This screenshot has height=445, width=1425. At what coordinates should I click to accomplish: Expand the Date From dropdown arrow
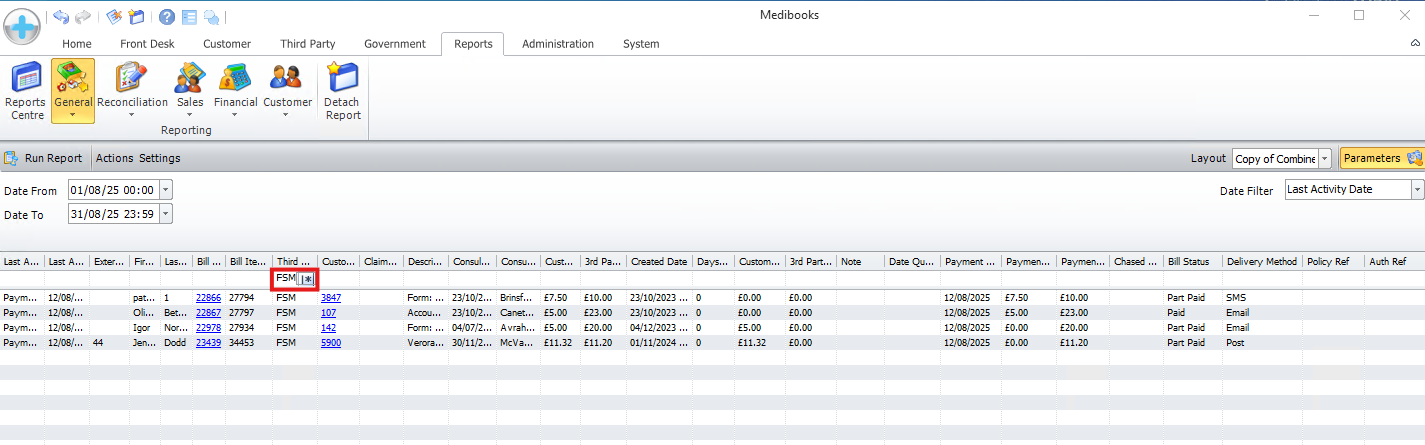tap(166, 190)
